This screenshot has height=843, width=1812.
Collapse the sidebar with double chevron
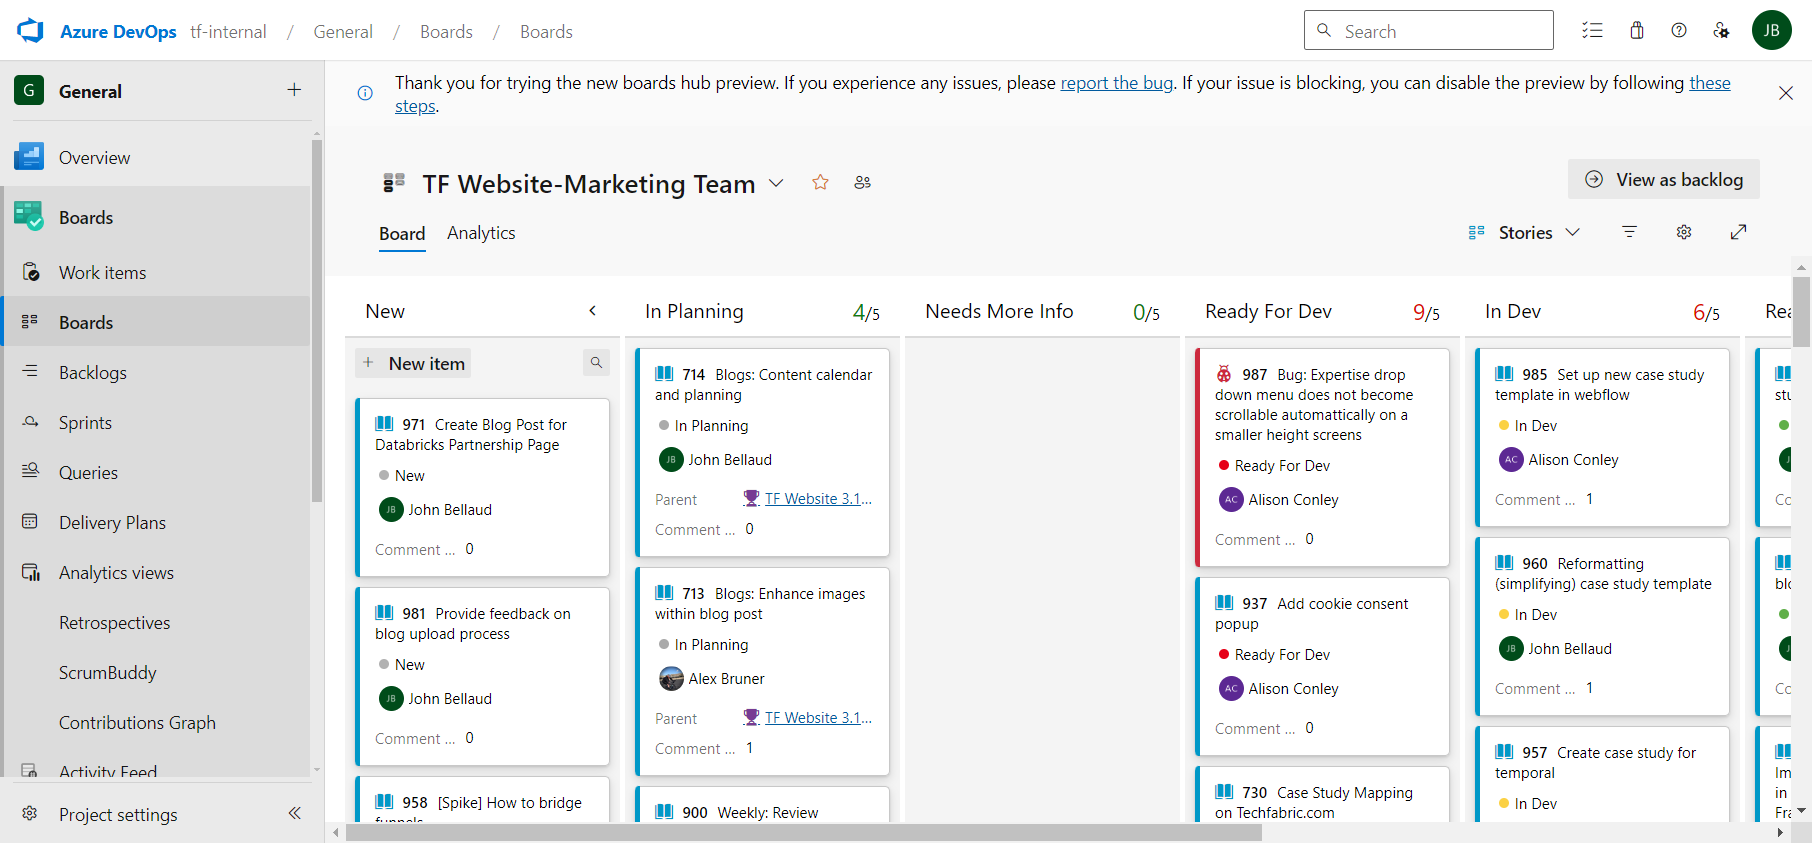point(294,813)
